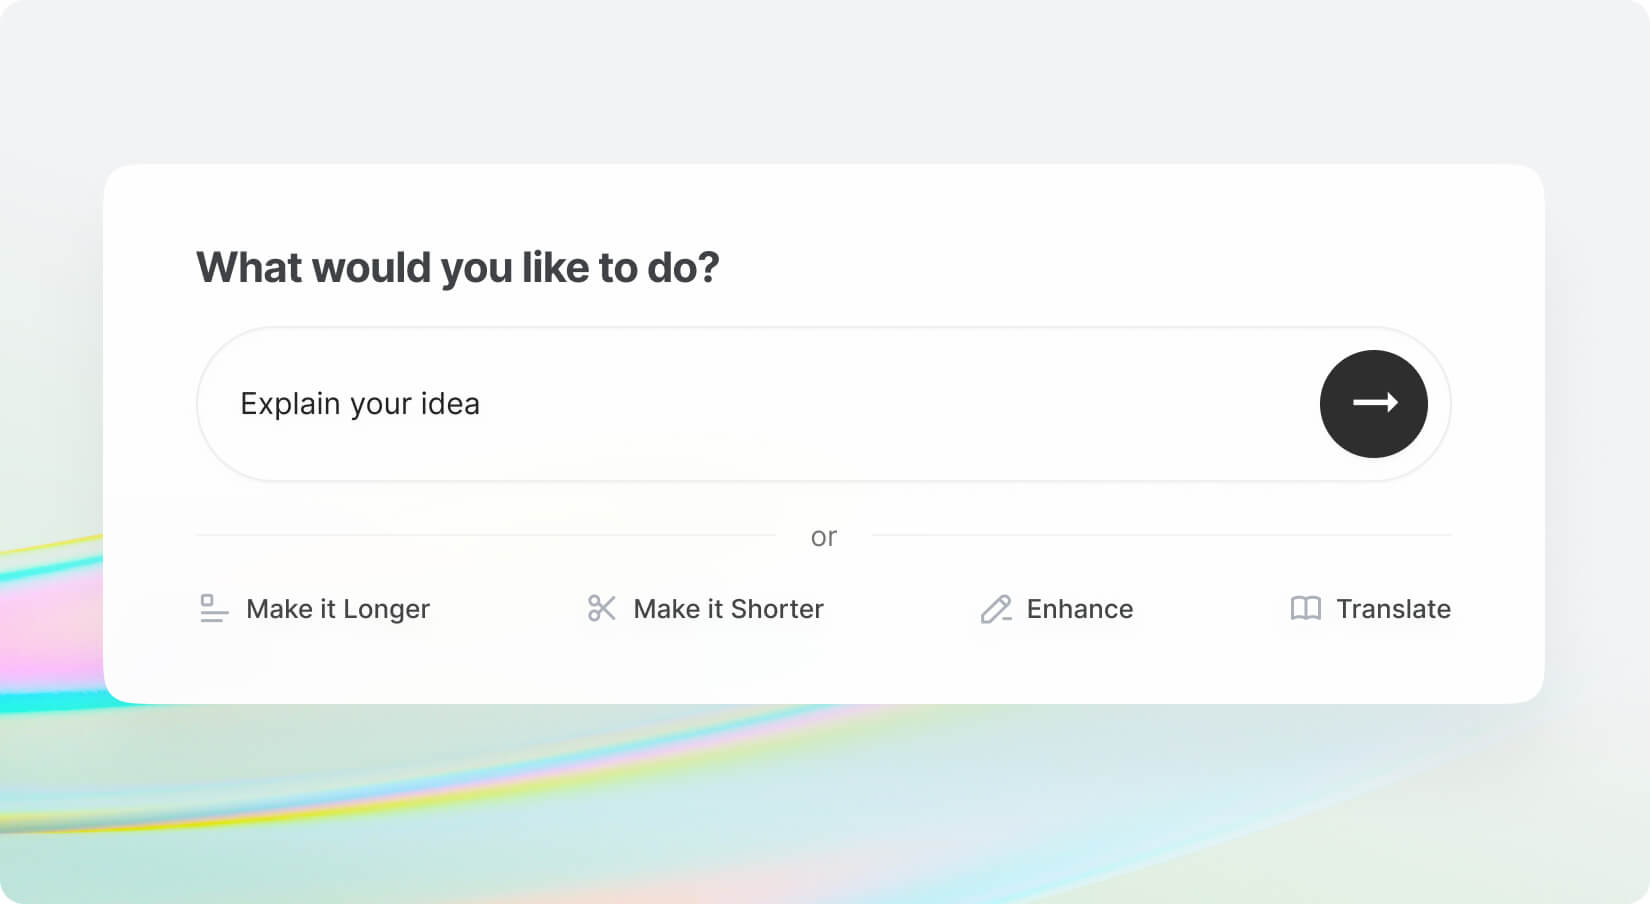Screen dimensions: 1650x904
Task: Click the gray background above the white card
Action: [824, 80]
